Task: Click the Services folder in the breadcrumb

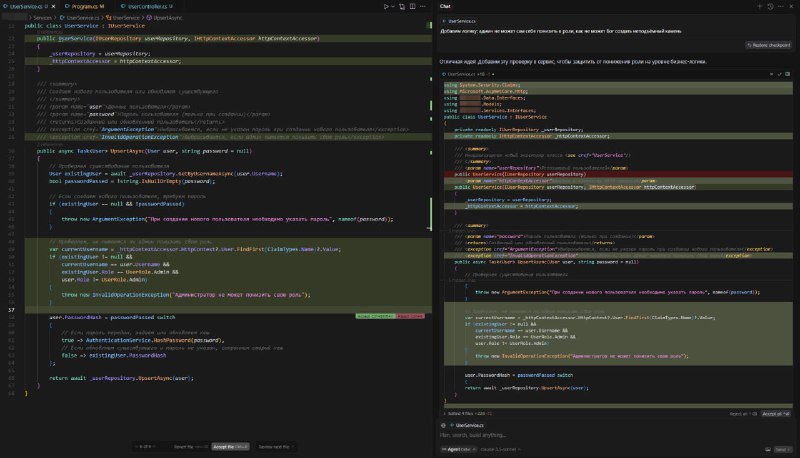Action: [43, 18]
